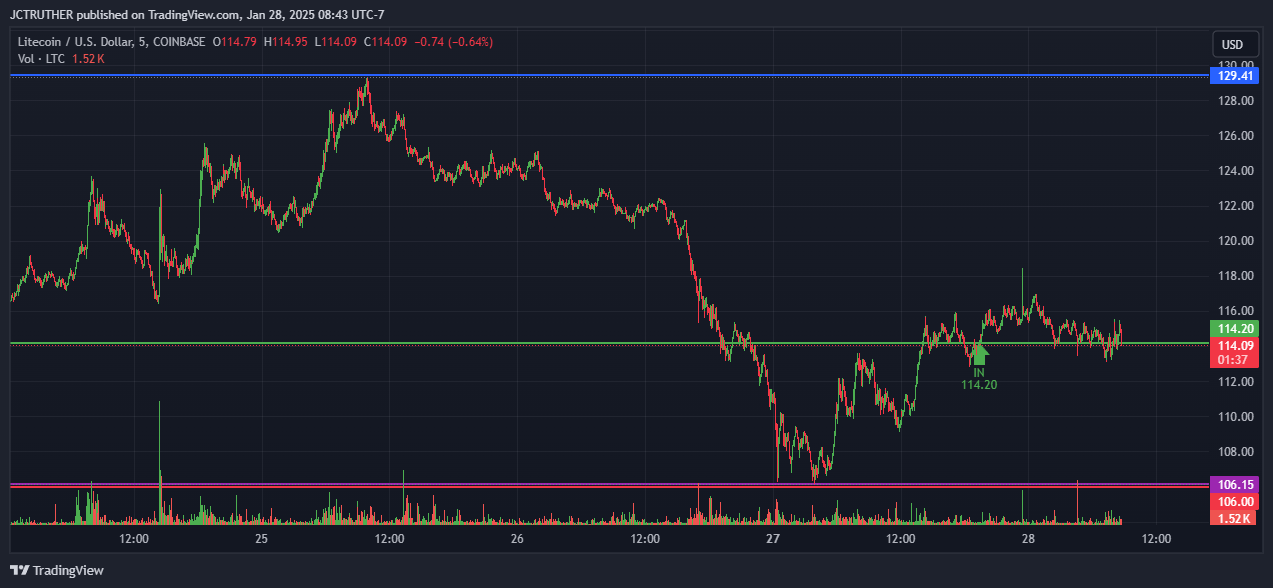1273x588 pixels.
Task: Click the red 1.52 K volume label on the axis
Action: (x=1232, y=517)
